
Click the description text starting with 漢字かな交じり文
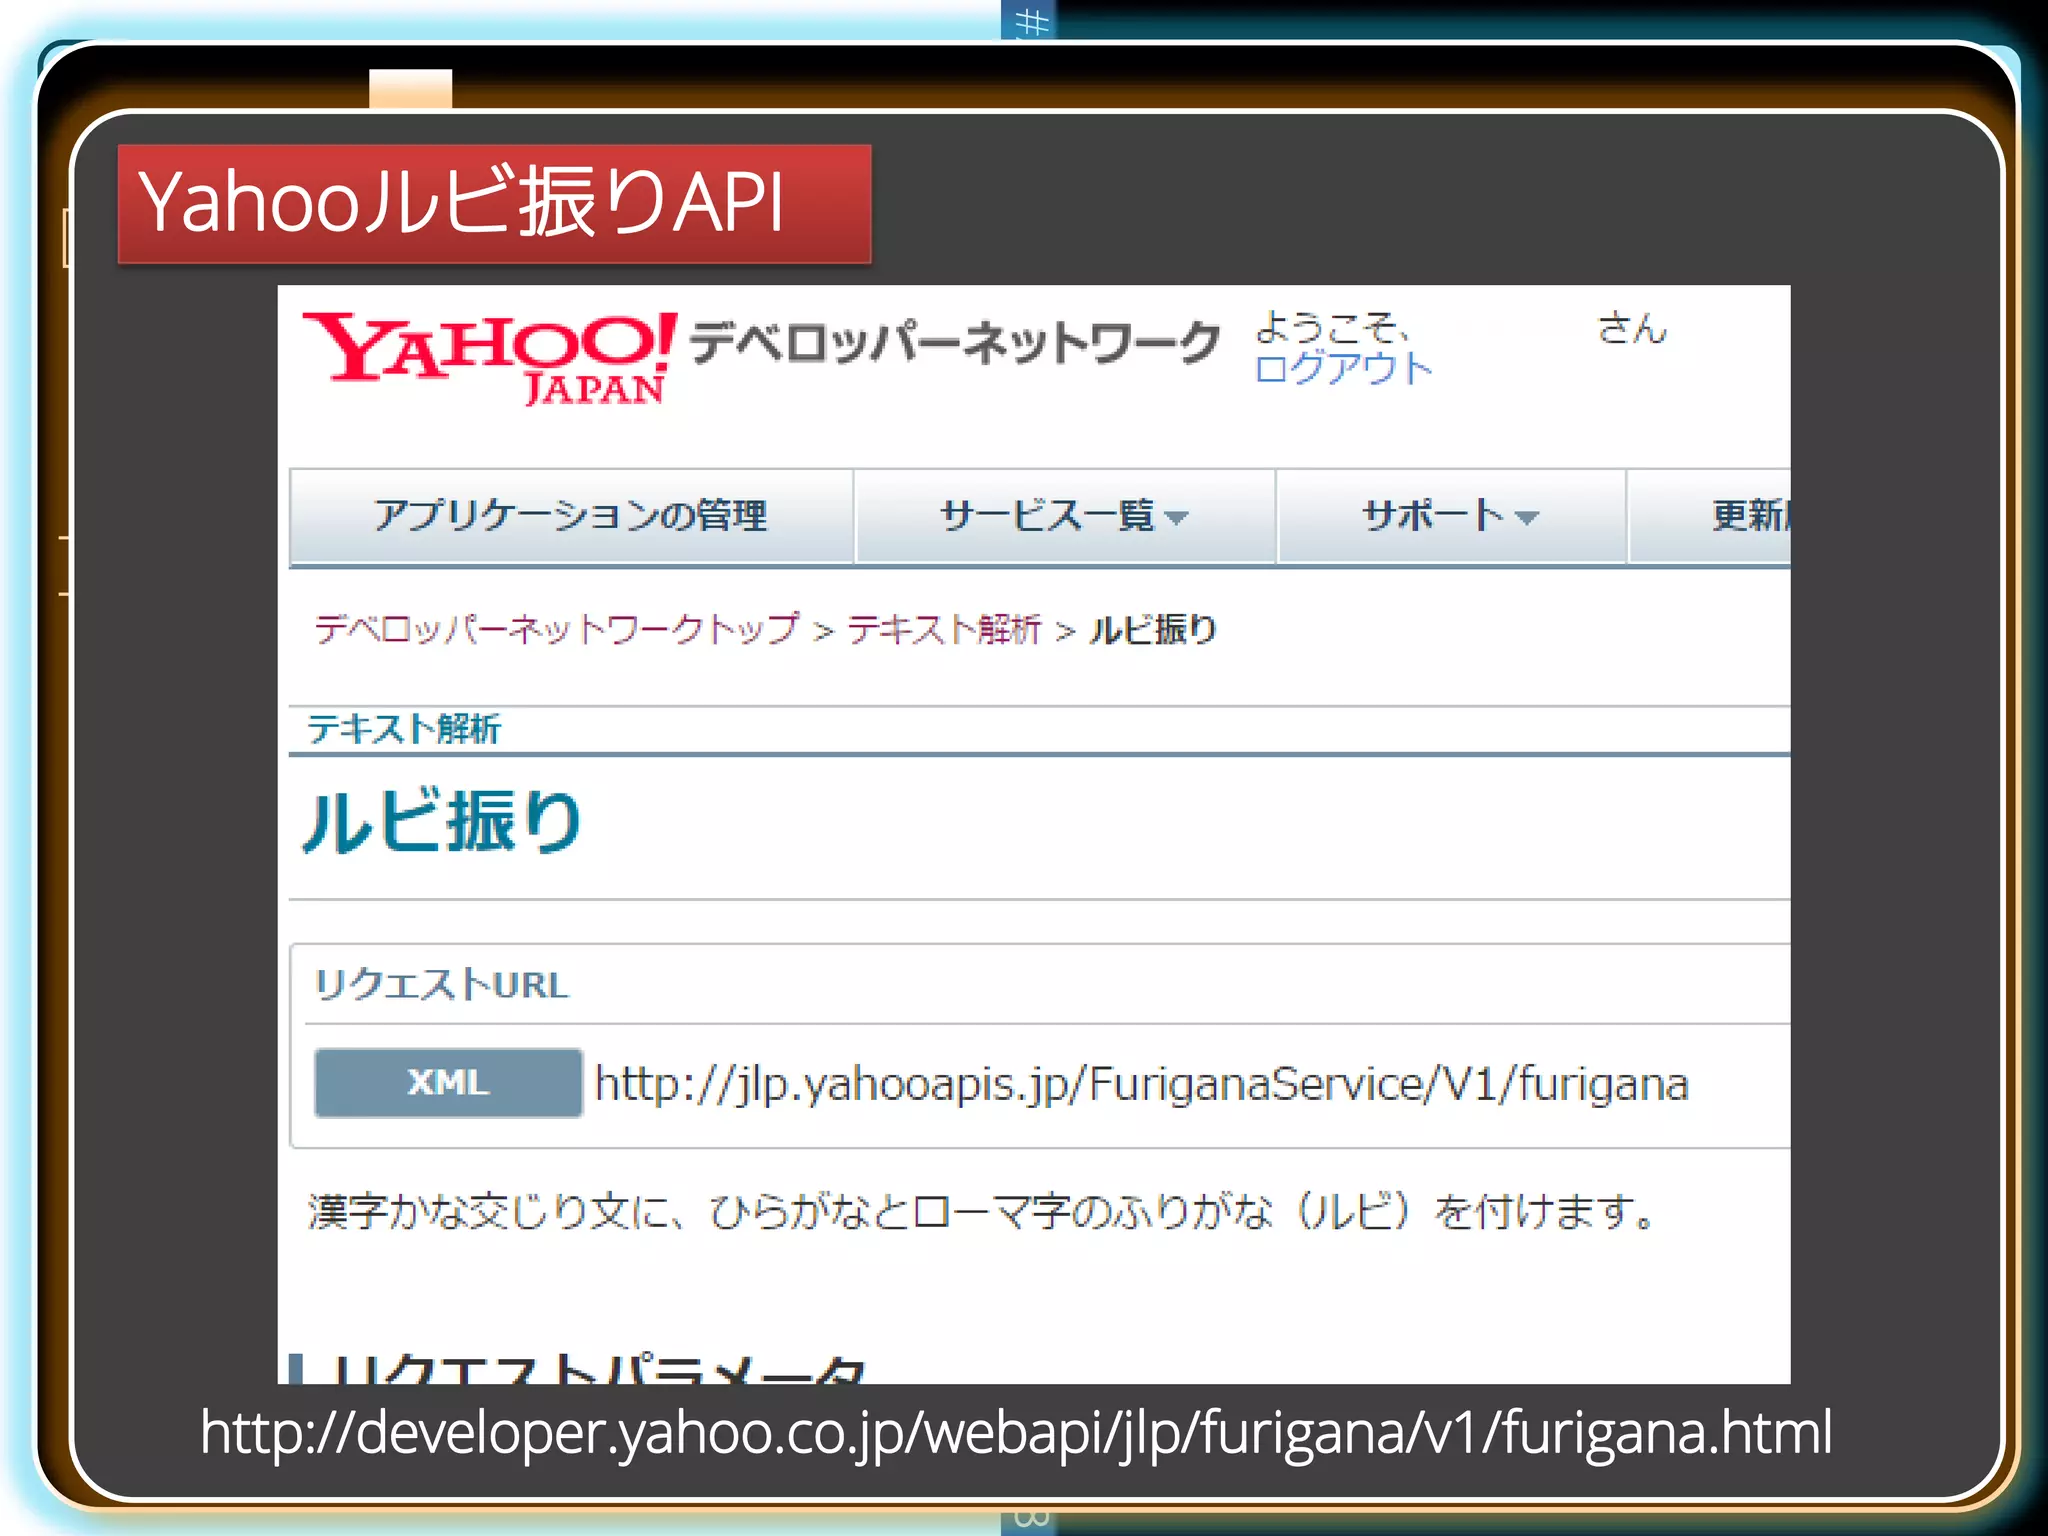pyautogui.click(x=981, y=1212)
